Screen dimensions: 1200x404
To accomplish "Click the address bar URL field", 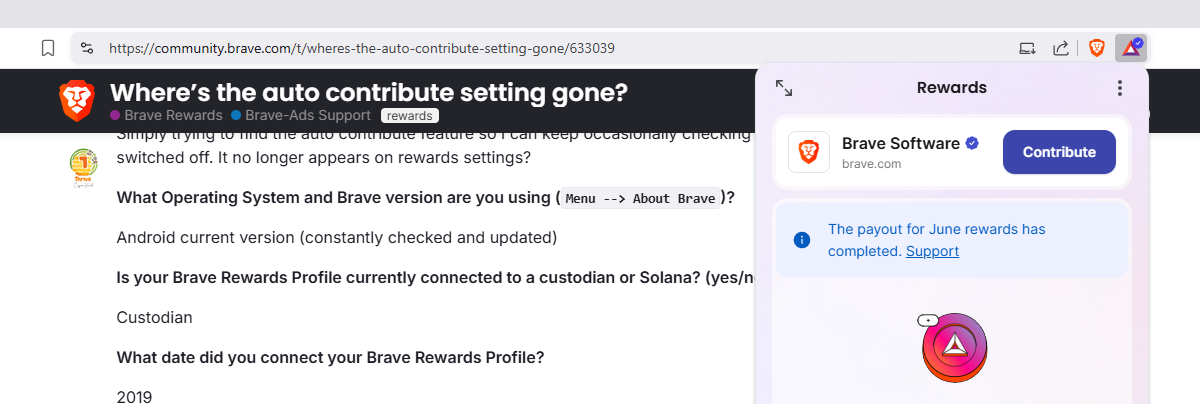I will click(500, 48).
